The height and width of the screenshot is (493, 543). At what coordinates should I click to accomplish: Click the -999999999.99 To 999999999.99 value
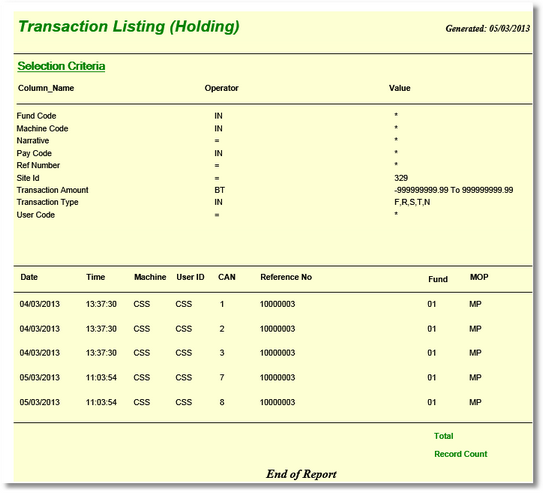point(454,190)
